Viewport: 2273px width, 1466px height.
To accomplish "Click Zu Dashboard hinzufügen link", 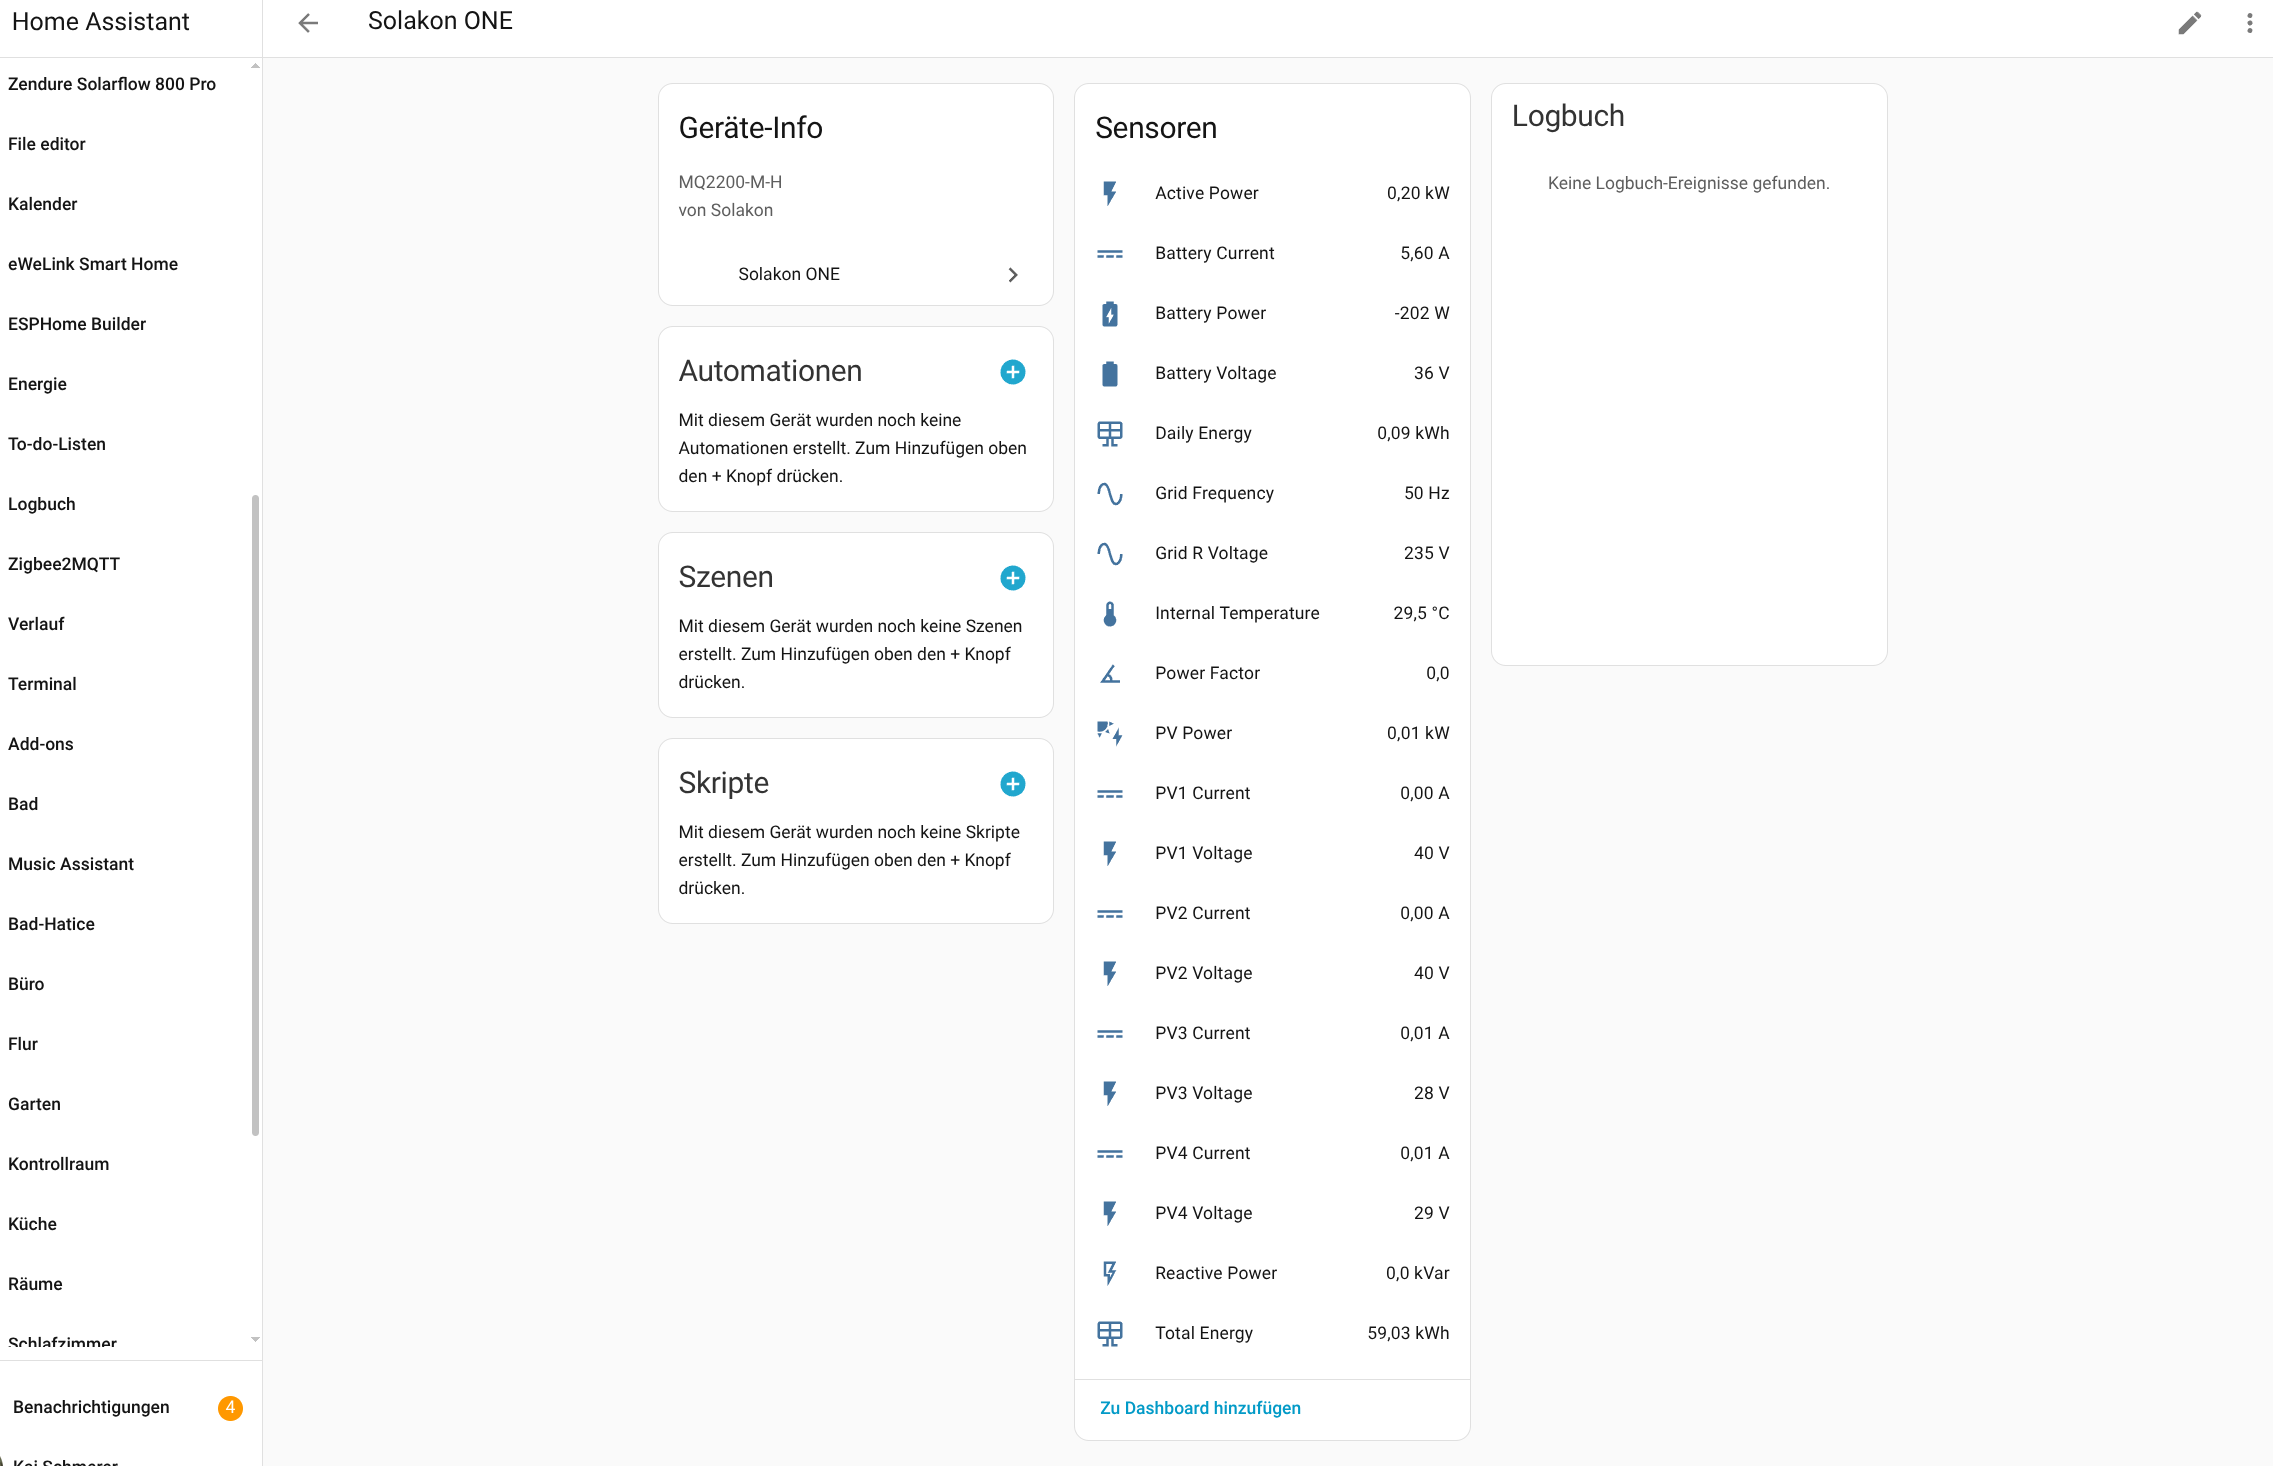I will [x=1200, y=1408].
